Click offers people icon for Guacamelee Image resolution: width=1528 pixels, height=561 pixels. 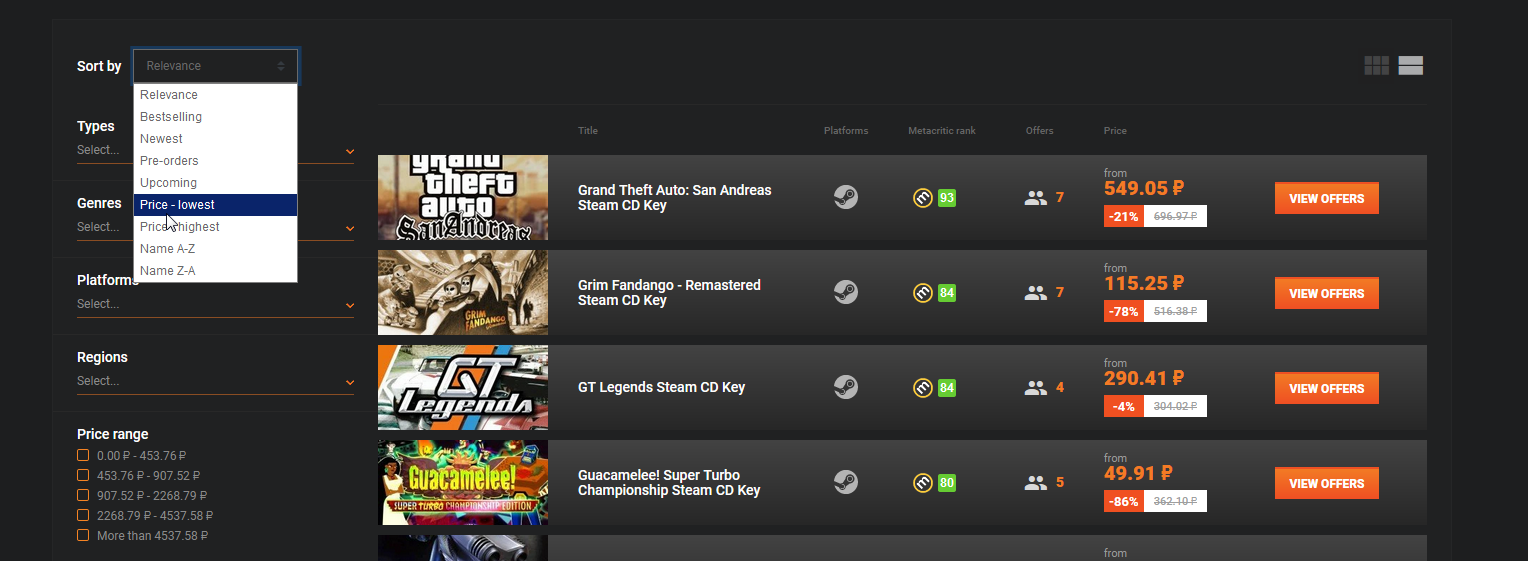1036,483
